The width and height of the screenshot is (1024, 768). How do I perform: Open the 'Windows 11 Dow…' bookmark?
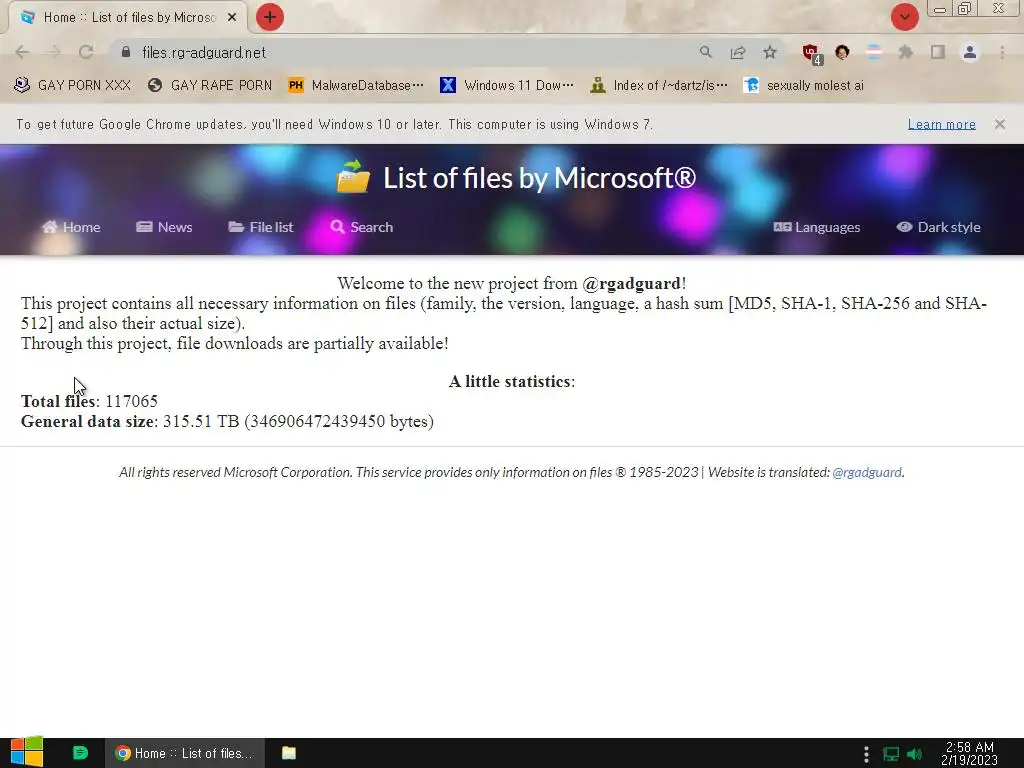[x=507, y=86]
